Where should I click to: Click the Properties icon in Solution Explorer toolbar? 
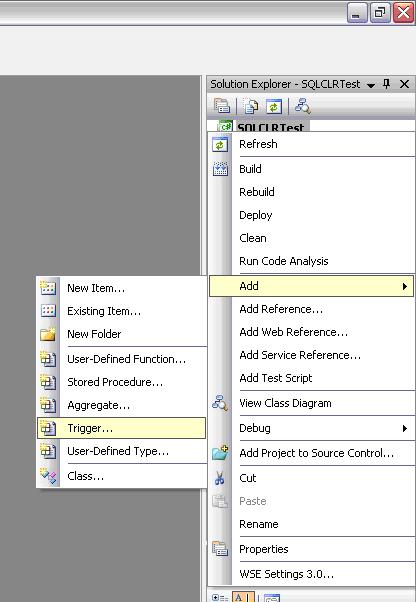click(222, 106)
